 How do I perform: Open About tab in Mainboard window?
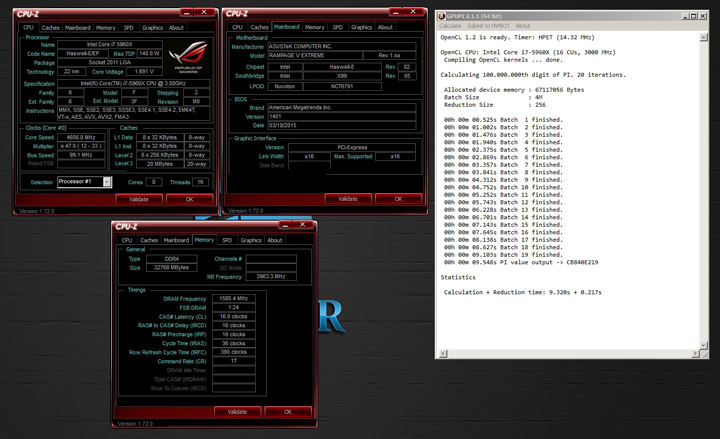pos(385,27)
